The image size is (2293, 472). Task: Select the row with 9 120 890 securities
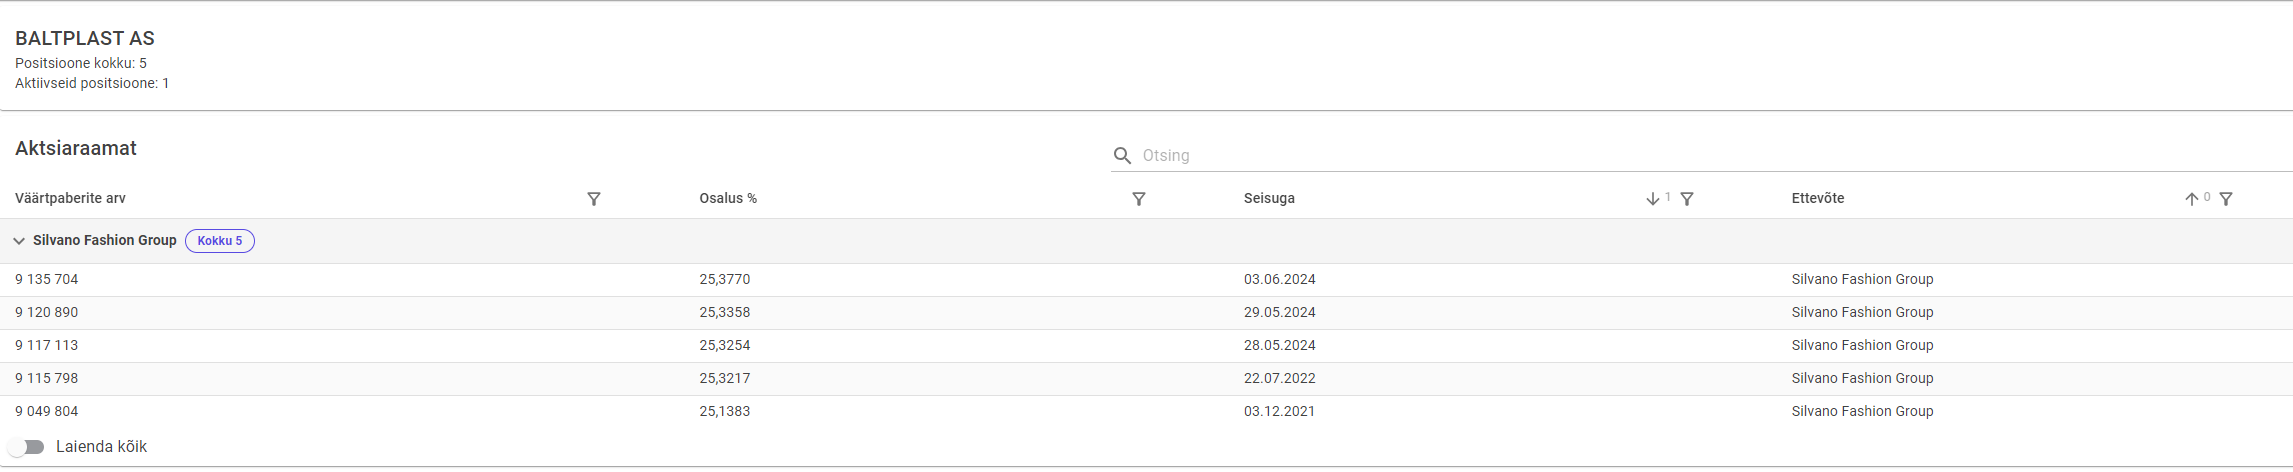click(x=47, y=313)
